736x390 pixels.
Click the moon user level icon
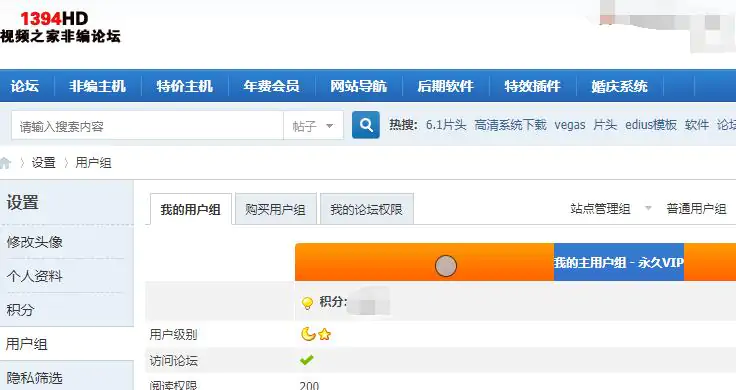(308, 334)
